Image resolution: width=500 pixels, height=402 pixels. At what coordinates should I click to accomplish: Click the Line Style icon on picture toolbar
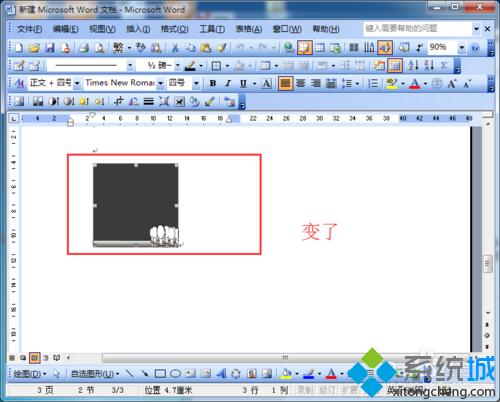(149, 101)
